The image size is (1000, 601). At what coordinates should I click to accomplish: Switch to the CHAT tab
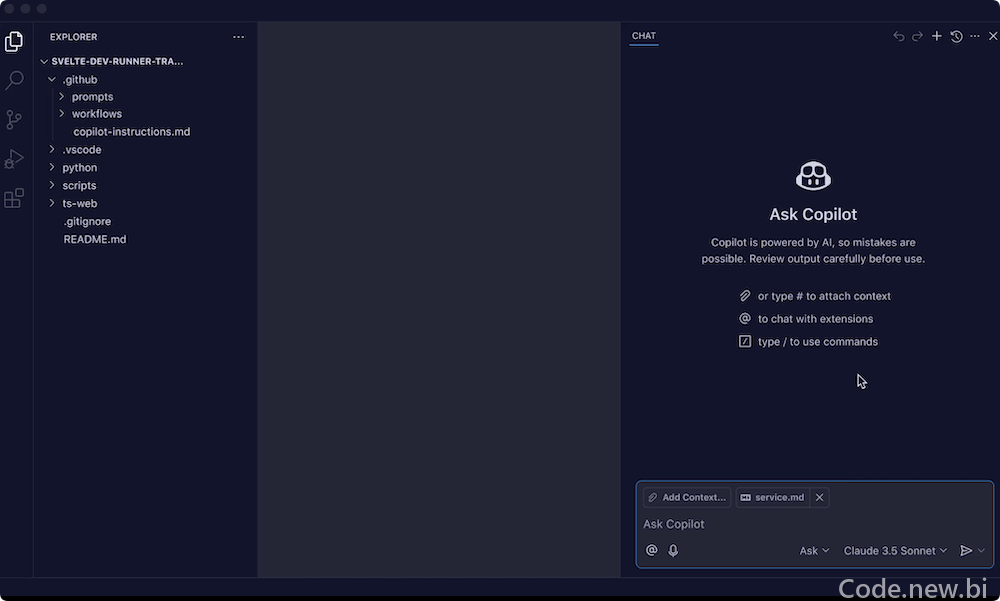(x=643, y=36)
